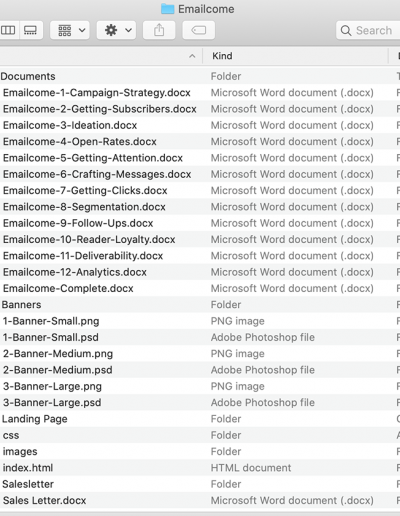Select the Banners folder row

(200, 305)
